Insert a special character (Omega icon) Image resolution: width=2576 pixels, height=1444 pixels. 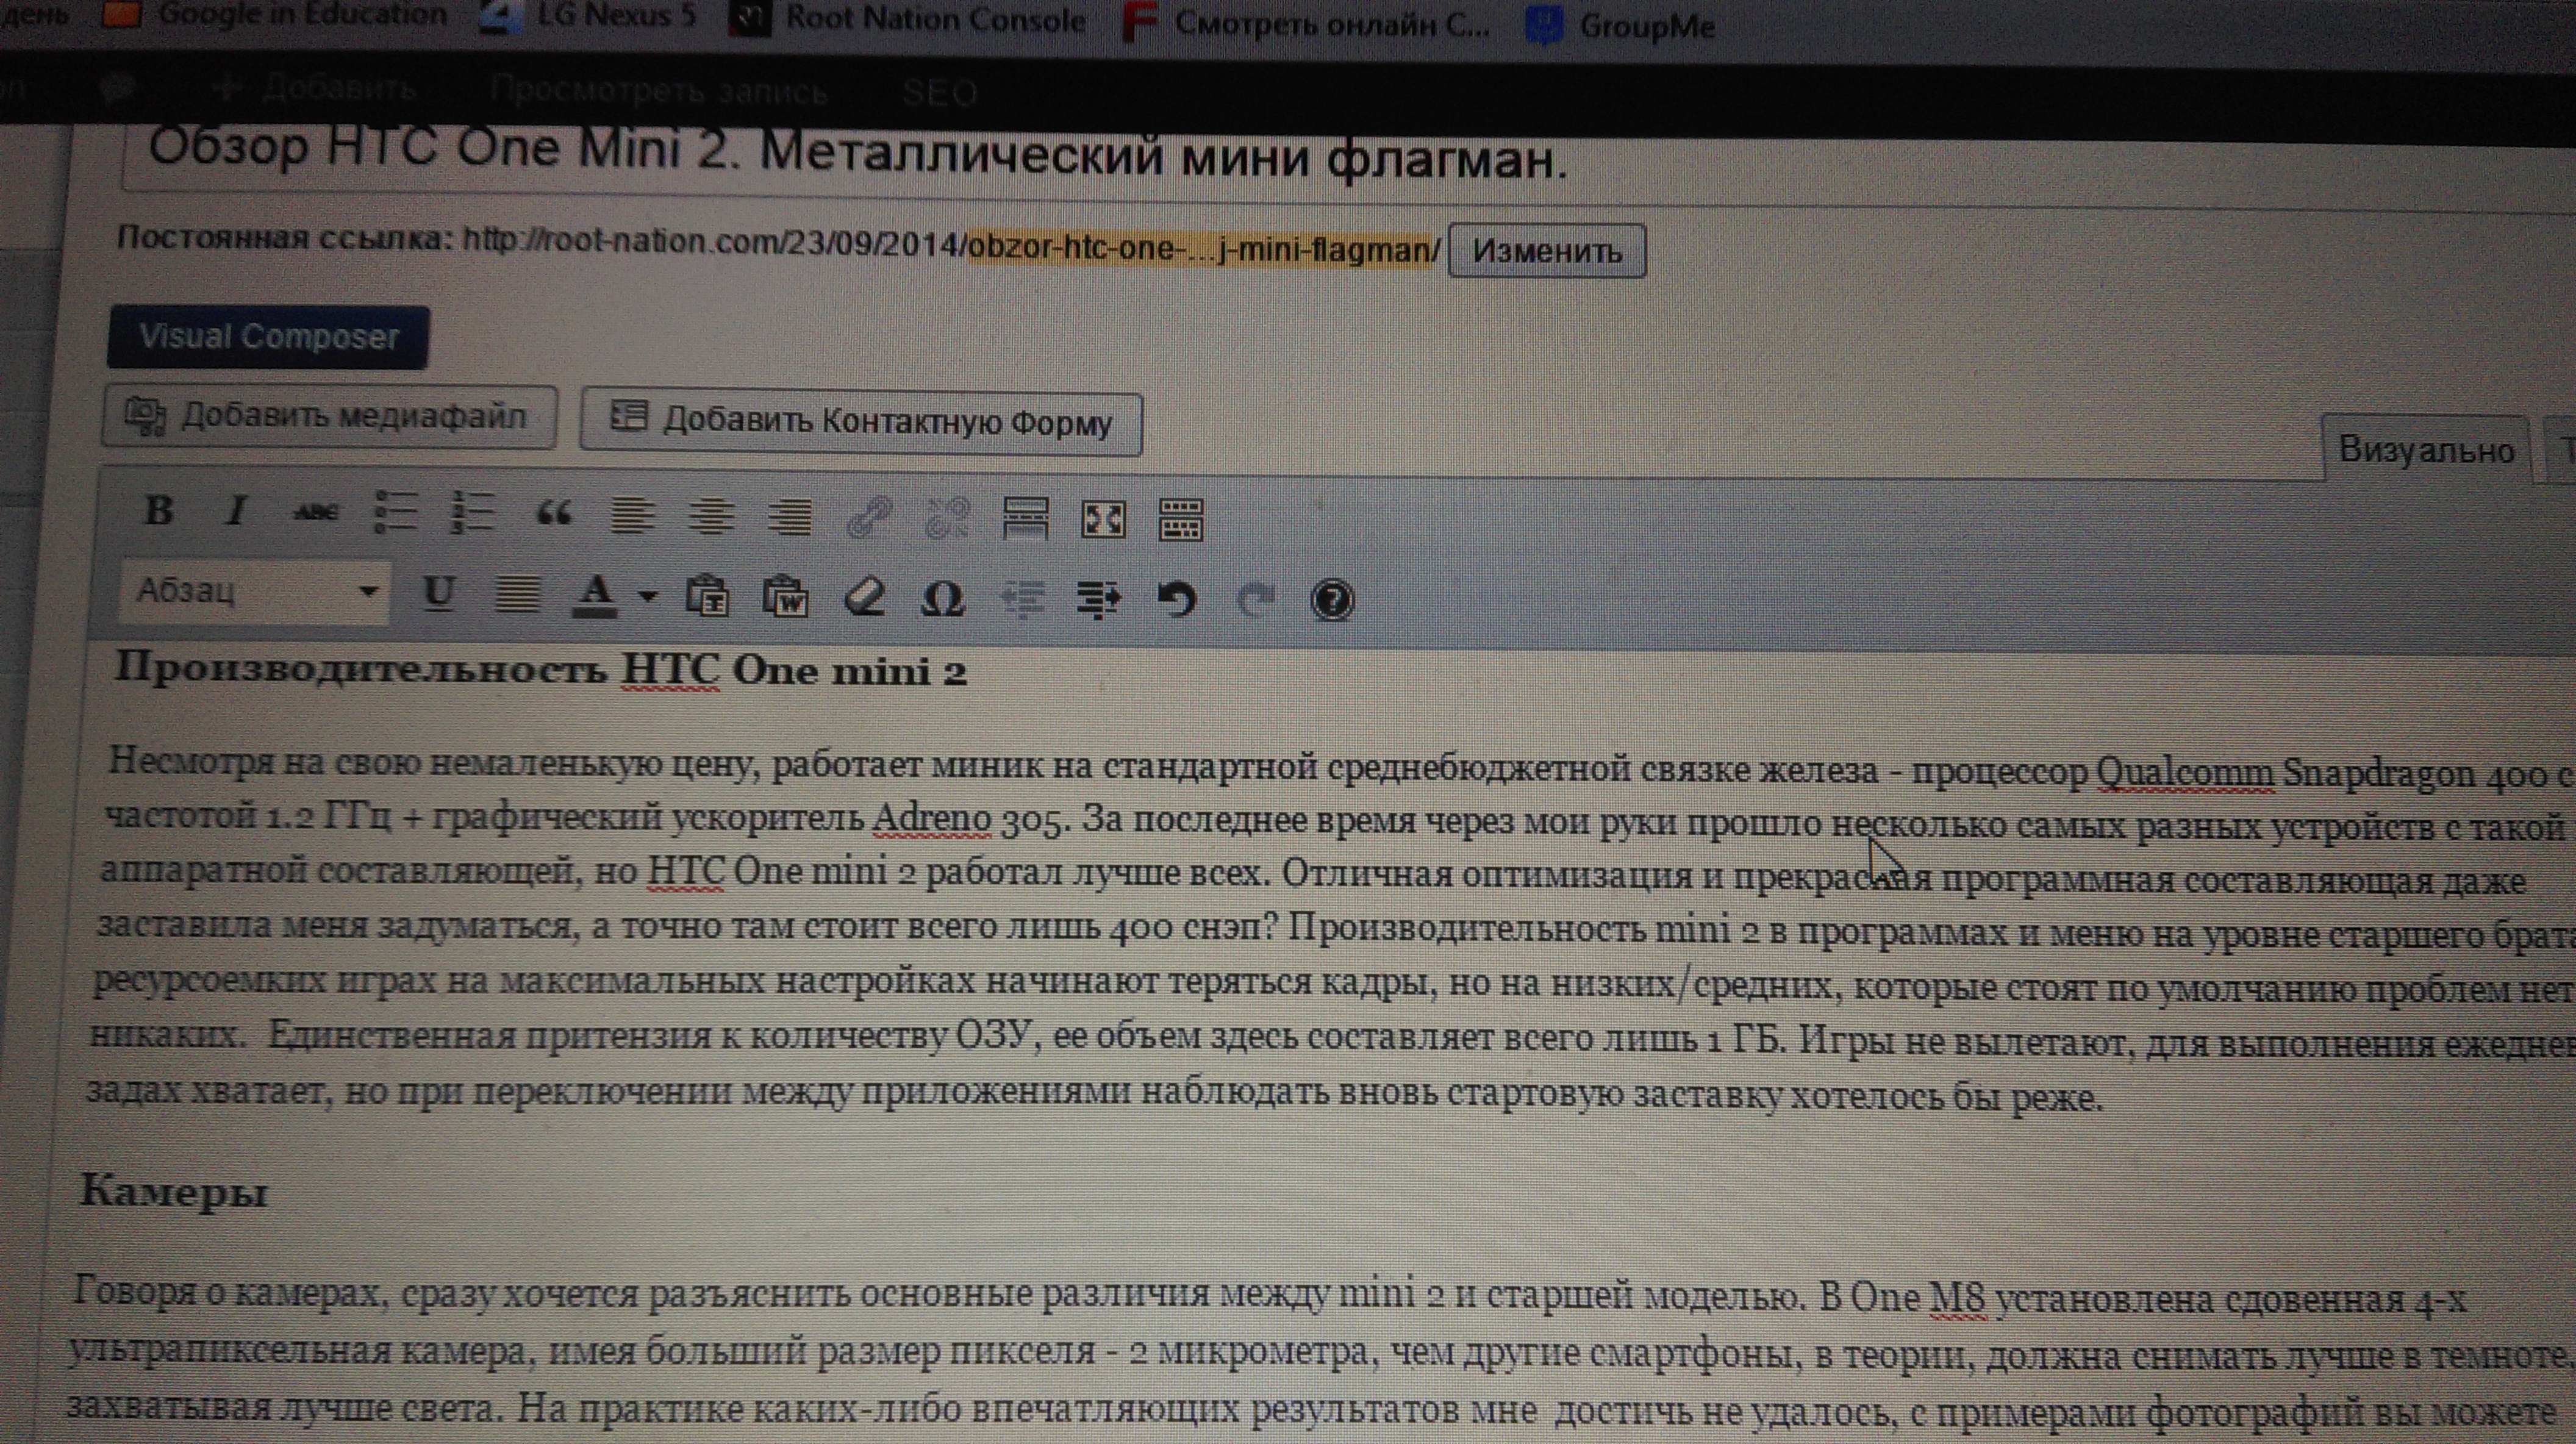[942, 599]
